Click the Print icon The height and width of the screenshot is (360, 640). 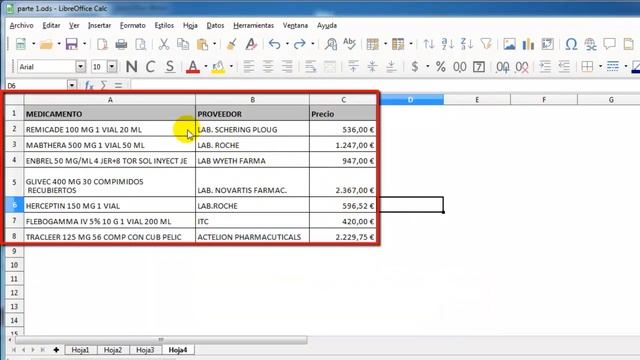click(121, 44)
